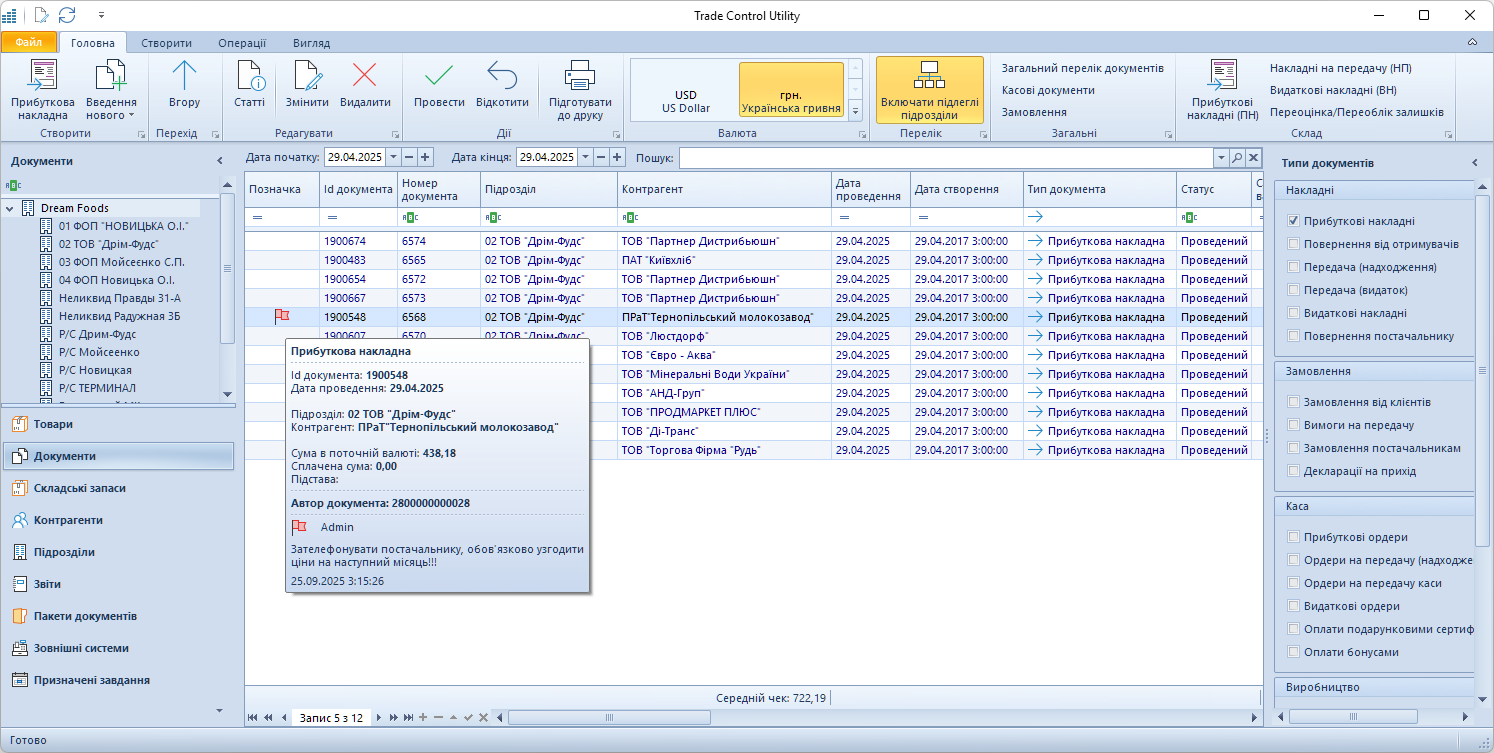Viewport: 1494px width, 753px height.
Task: Open the Товари navigation section
Action: pyautogui.click(x=118, y=424)
